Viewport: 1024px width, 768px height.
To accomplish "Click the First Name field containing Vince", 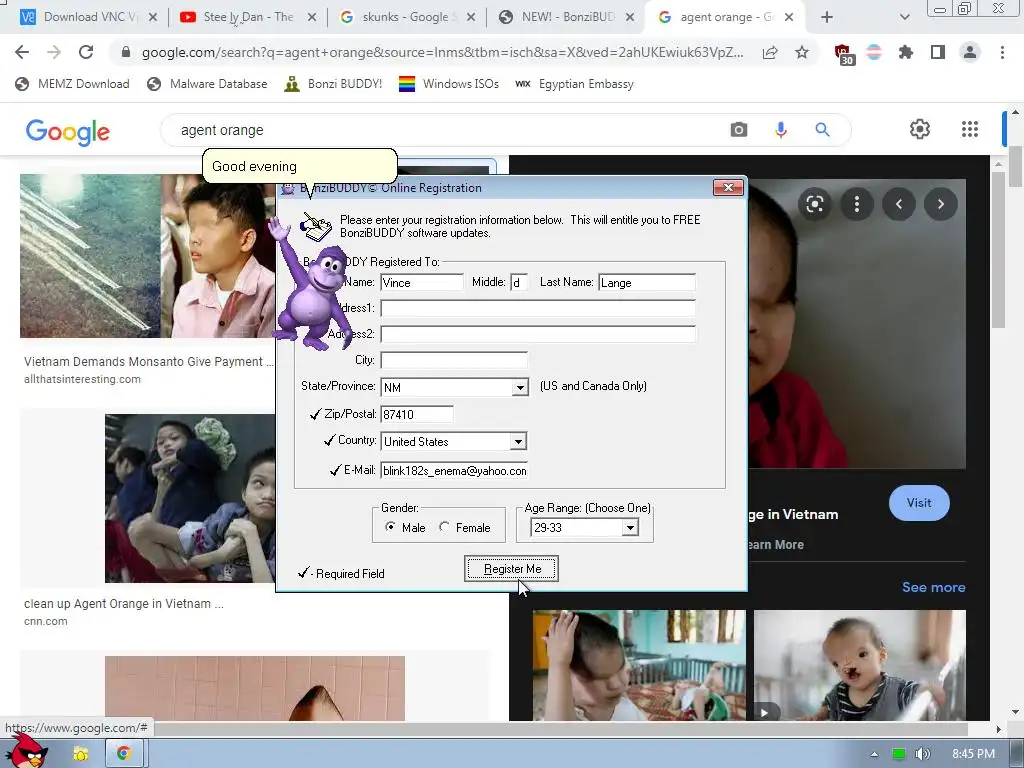I will click(x=421, y=282).
